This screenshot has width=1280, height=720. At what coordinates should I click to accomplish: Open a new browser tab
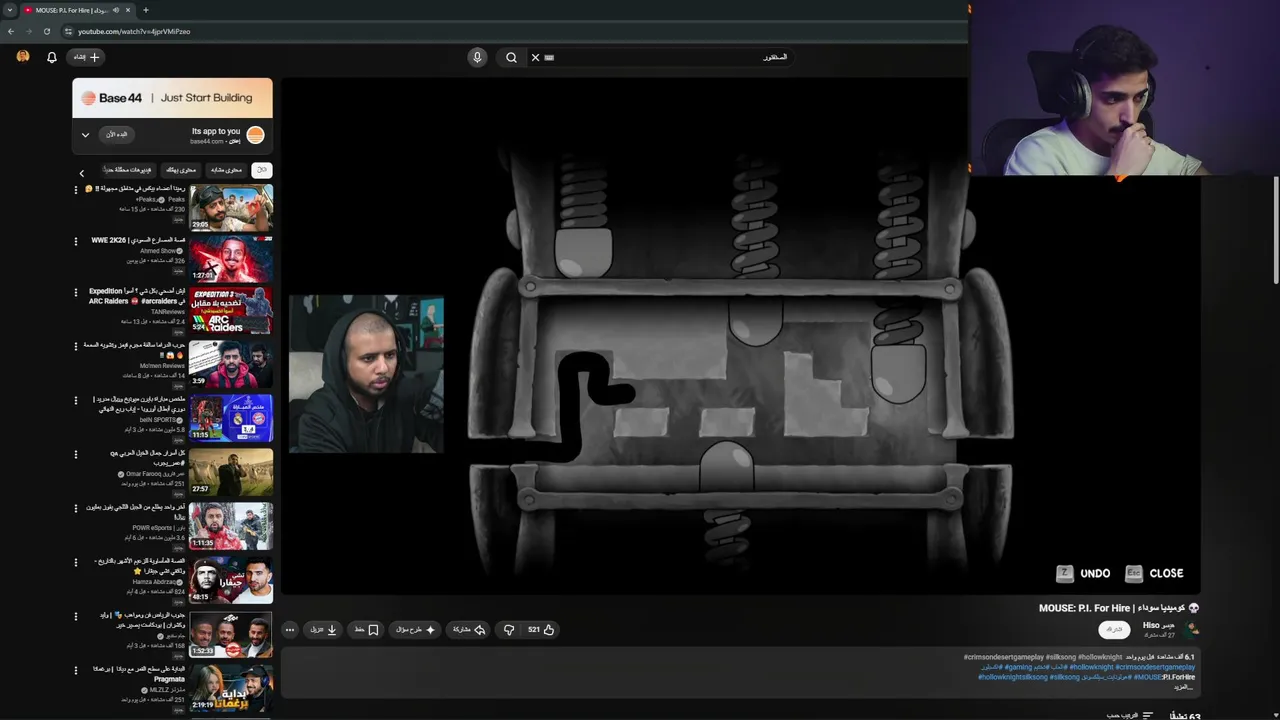point(145,10)
